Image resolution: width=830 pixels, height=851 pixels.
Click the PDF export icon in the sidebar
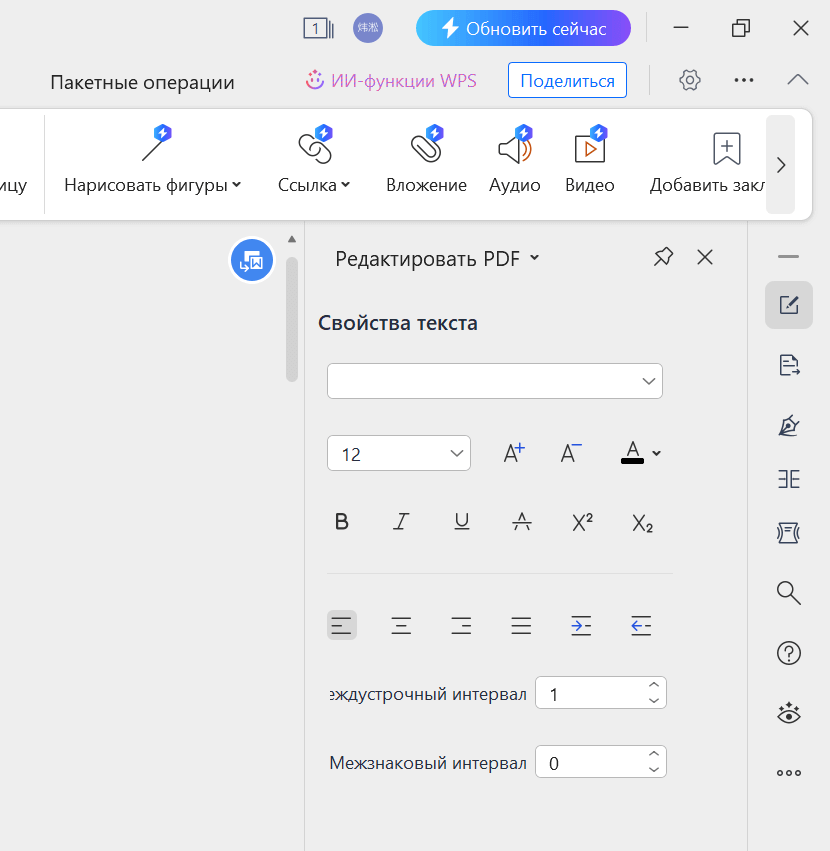point(788,365)
